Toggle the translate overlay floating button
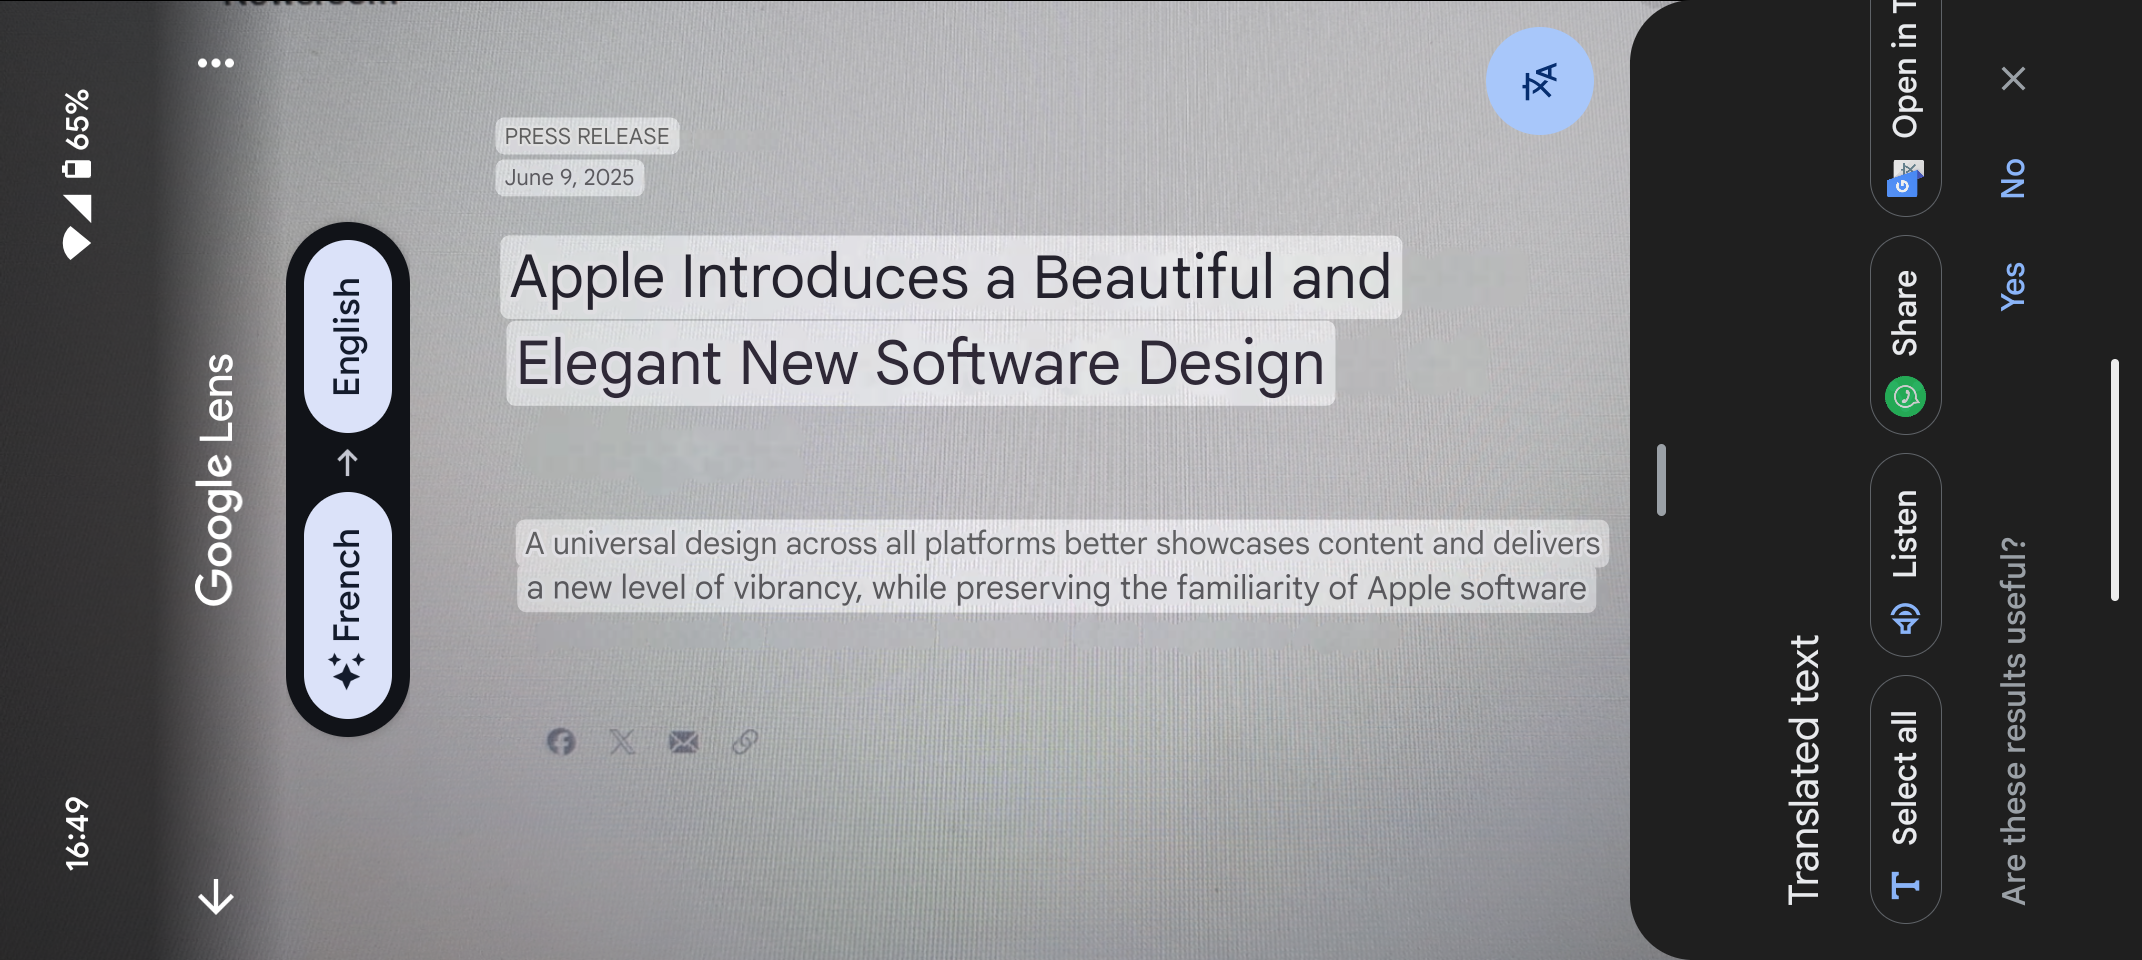 click(x=1539, y=82)
